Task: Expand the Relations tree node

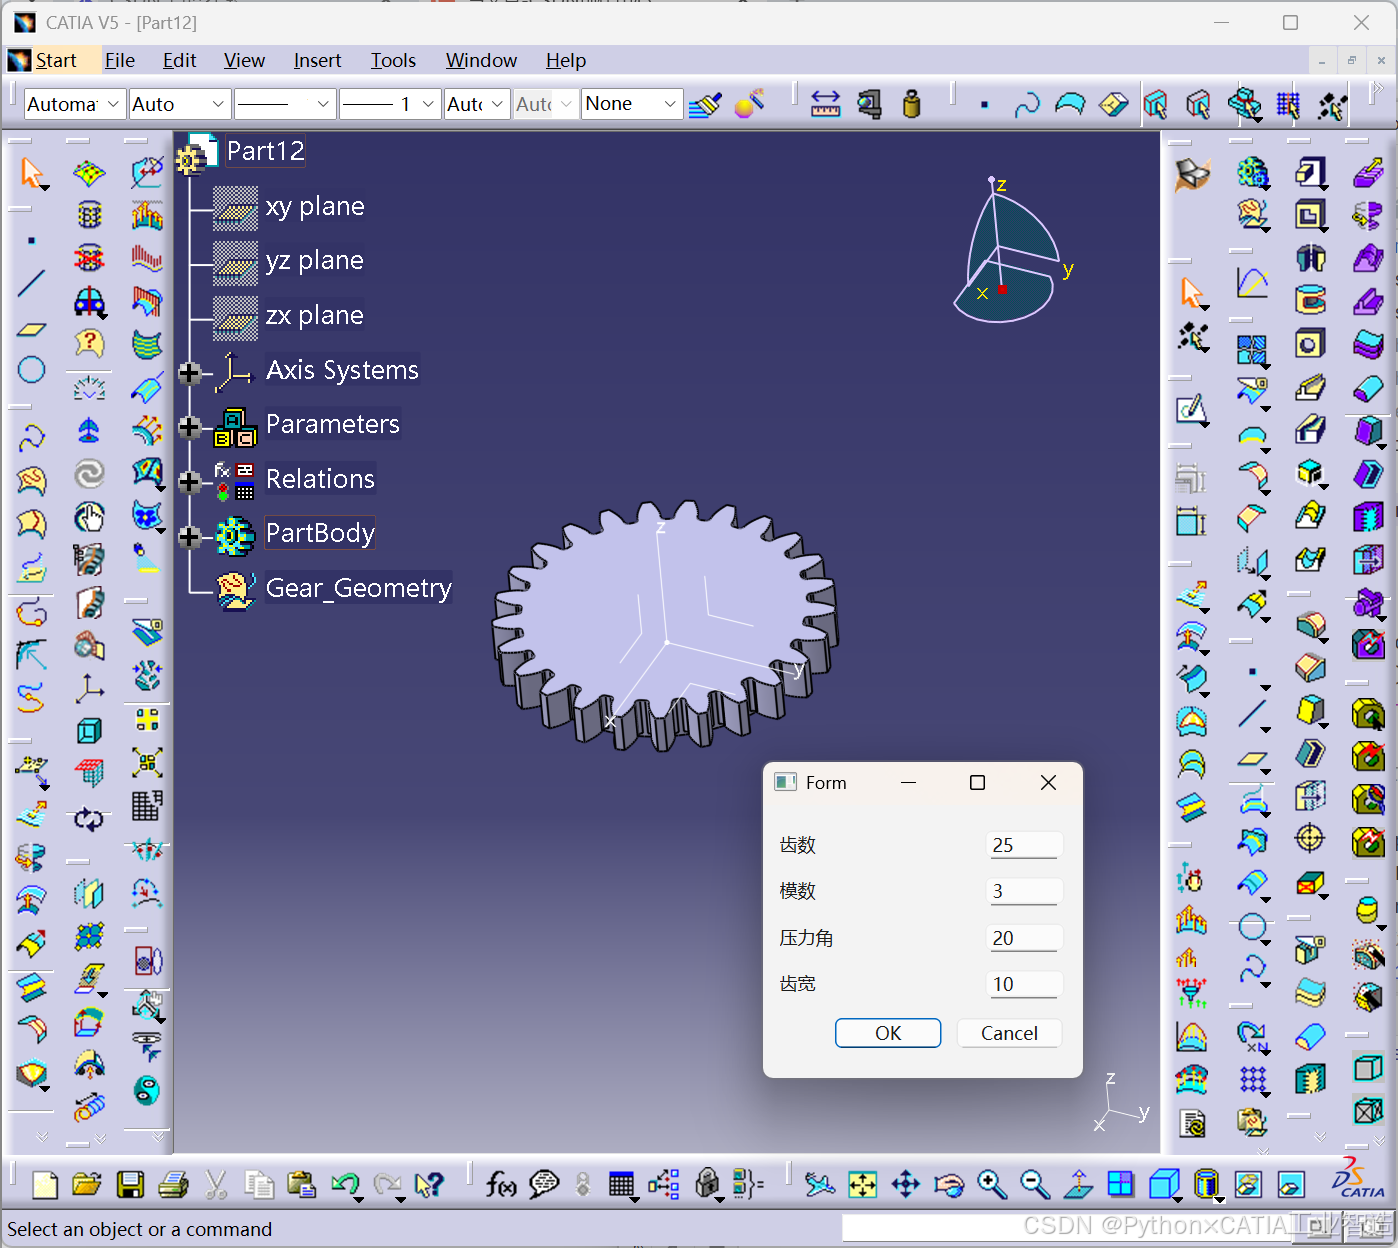Action: pyautogui.click(x=189, y=482)
